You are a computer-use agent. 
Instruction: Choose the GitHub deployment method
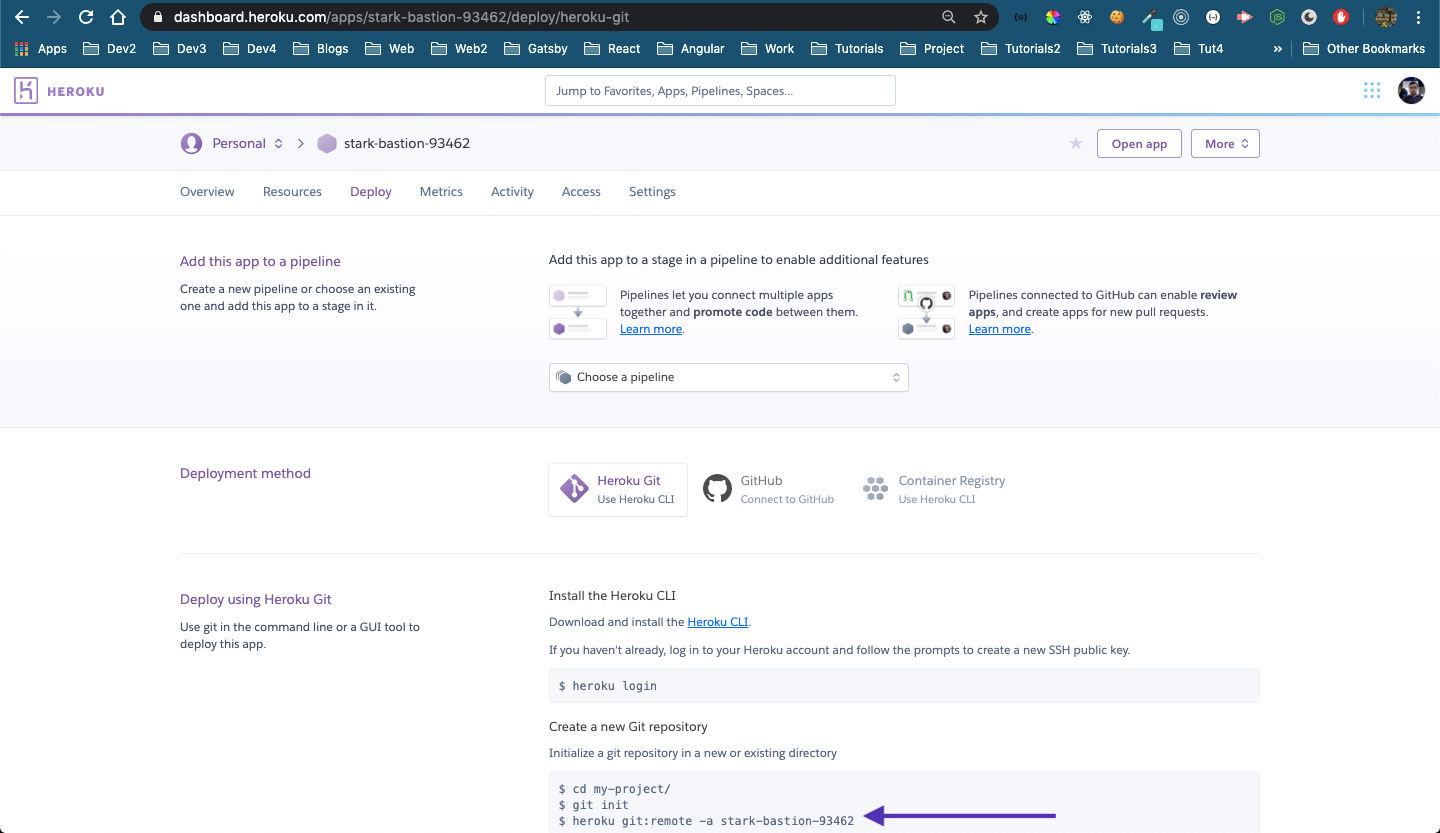pos(769,489)
